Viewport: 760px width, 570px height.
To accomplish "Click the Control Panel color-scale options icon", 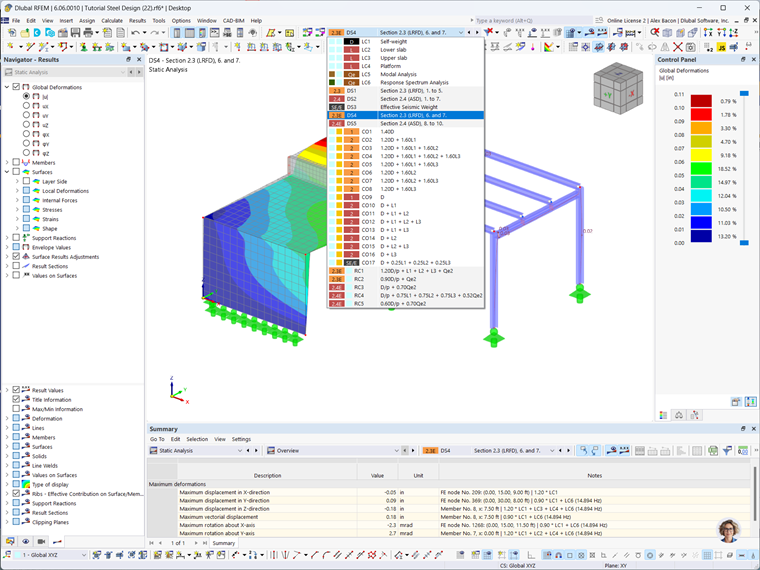I will point(750,401).
